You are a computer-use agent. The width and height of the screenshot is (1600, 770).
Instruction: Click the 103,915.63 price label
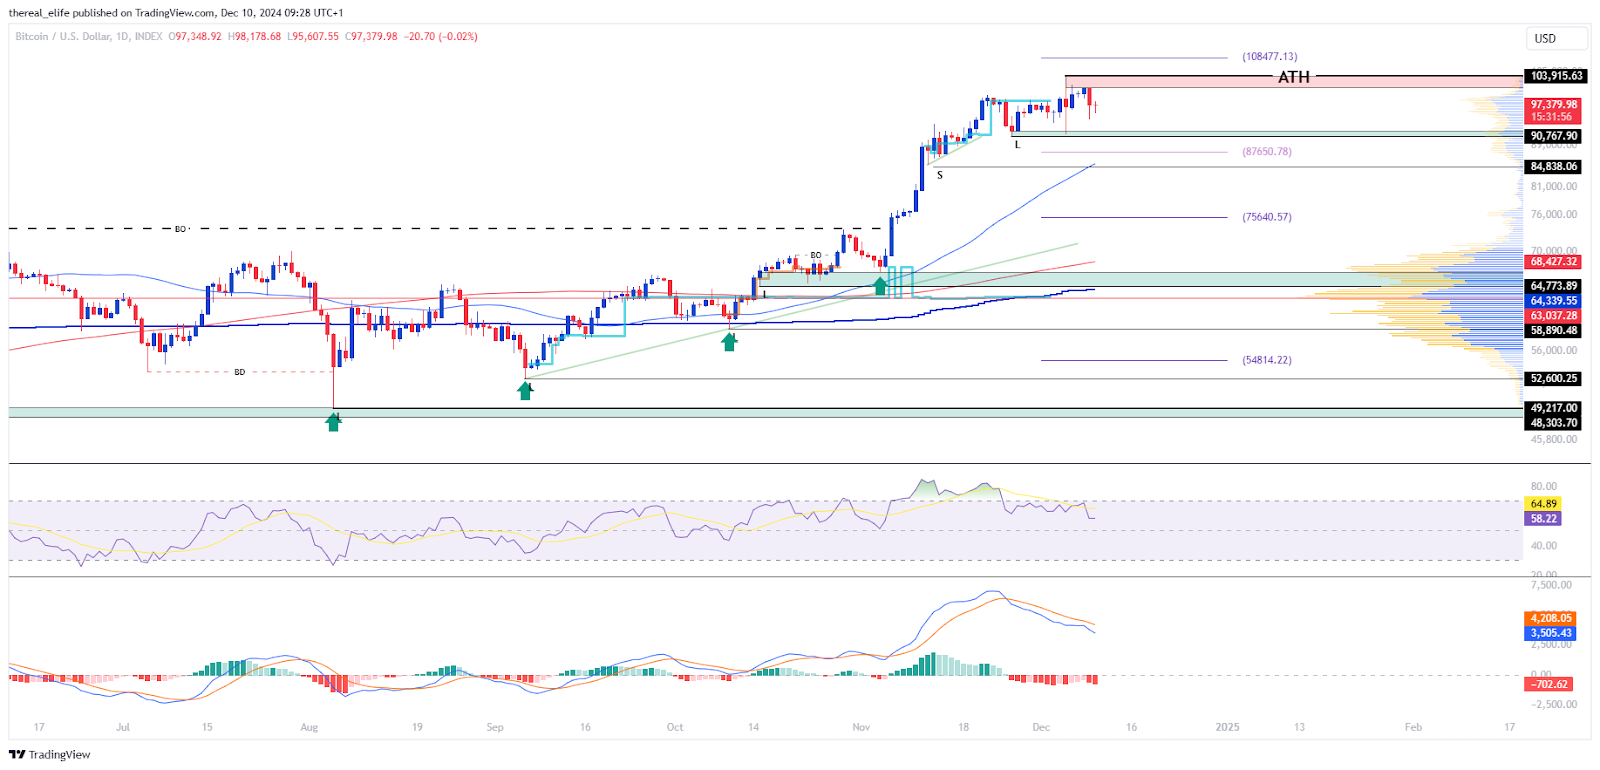coord(1556,76)
